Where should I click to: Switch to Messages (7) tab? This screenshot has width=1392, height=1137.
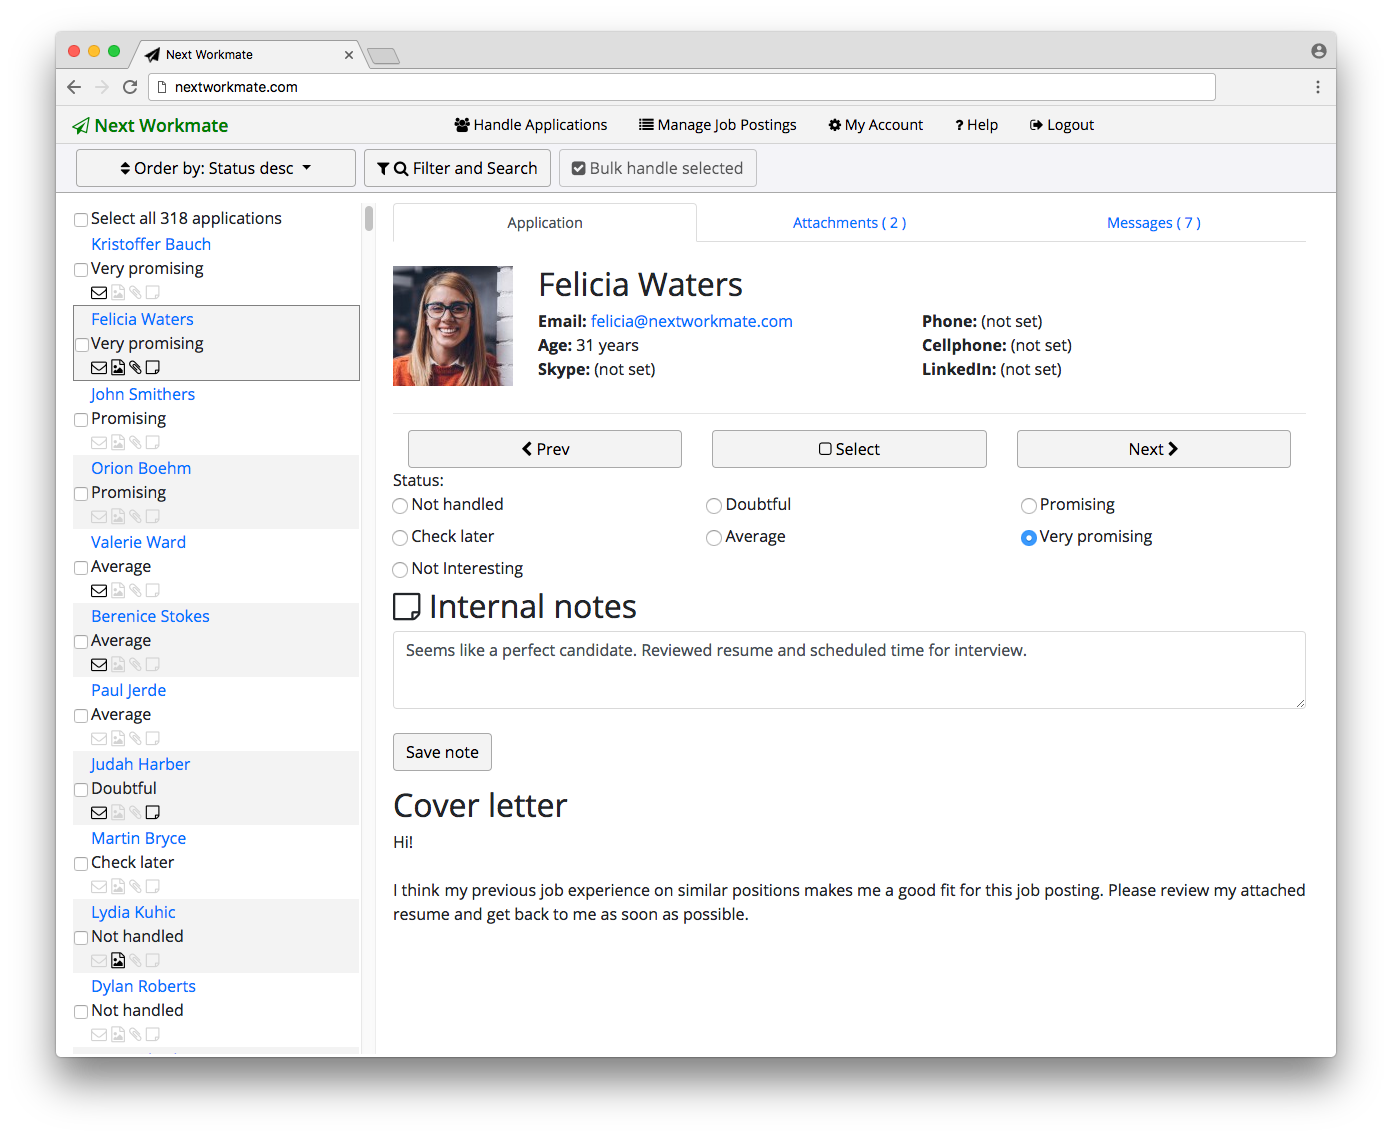(1153, 223)
